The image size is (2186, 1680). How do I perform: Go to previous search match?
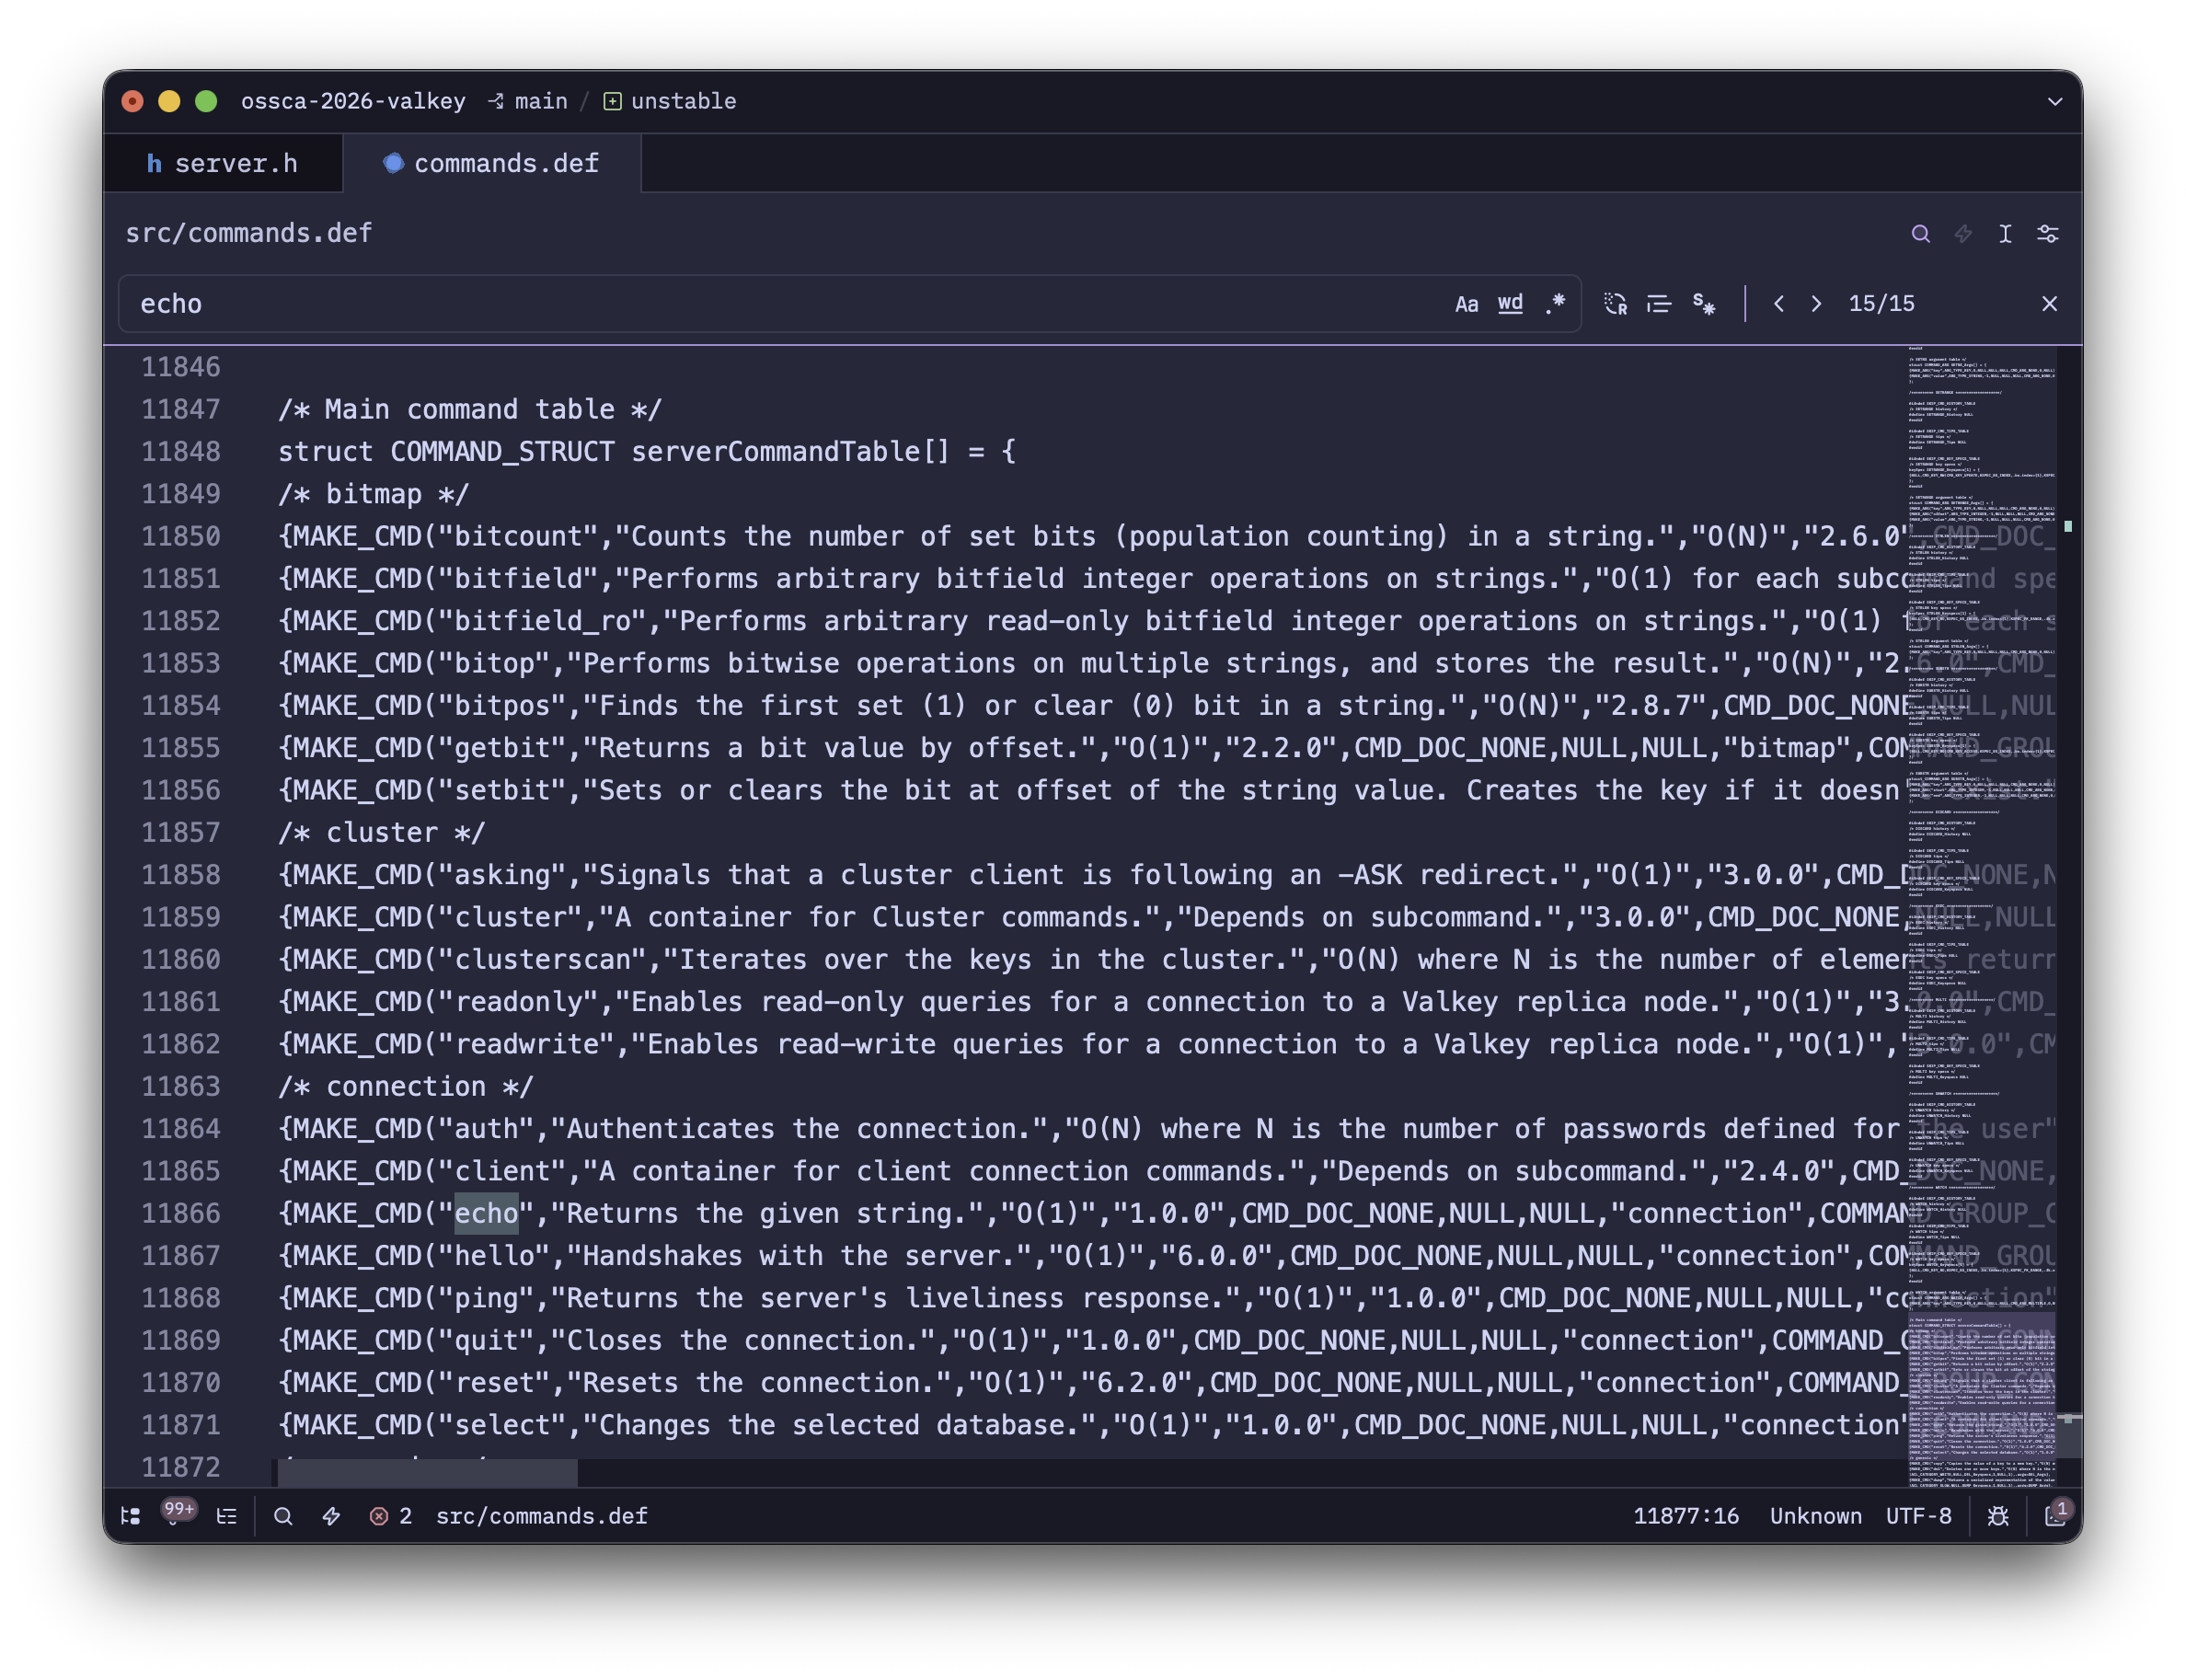[1778, 304]
